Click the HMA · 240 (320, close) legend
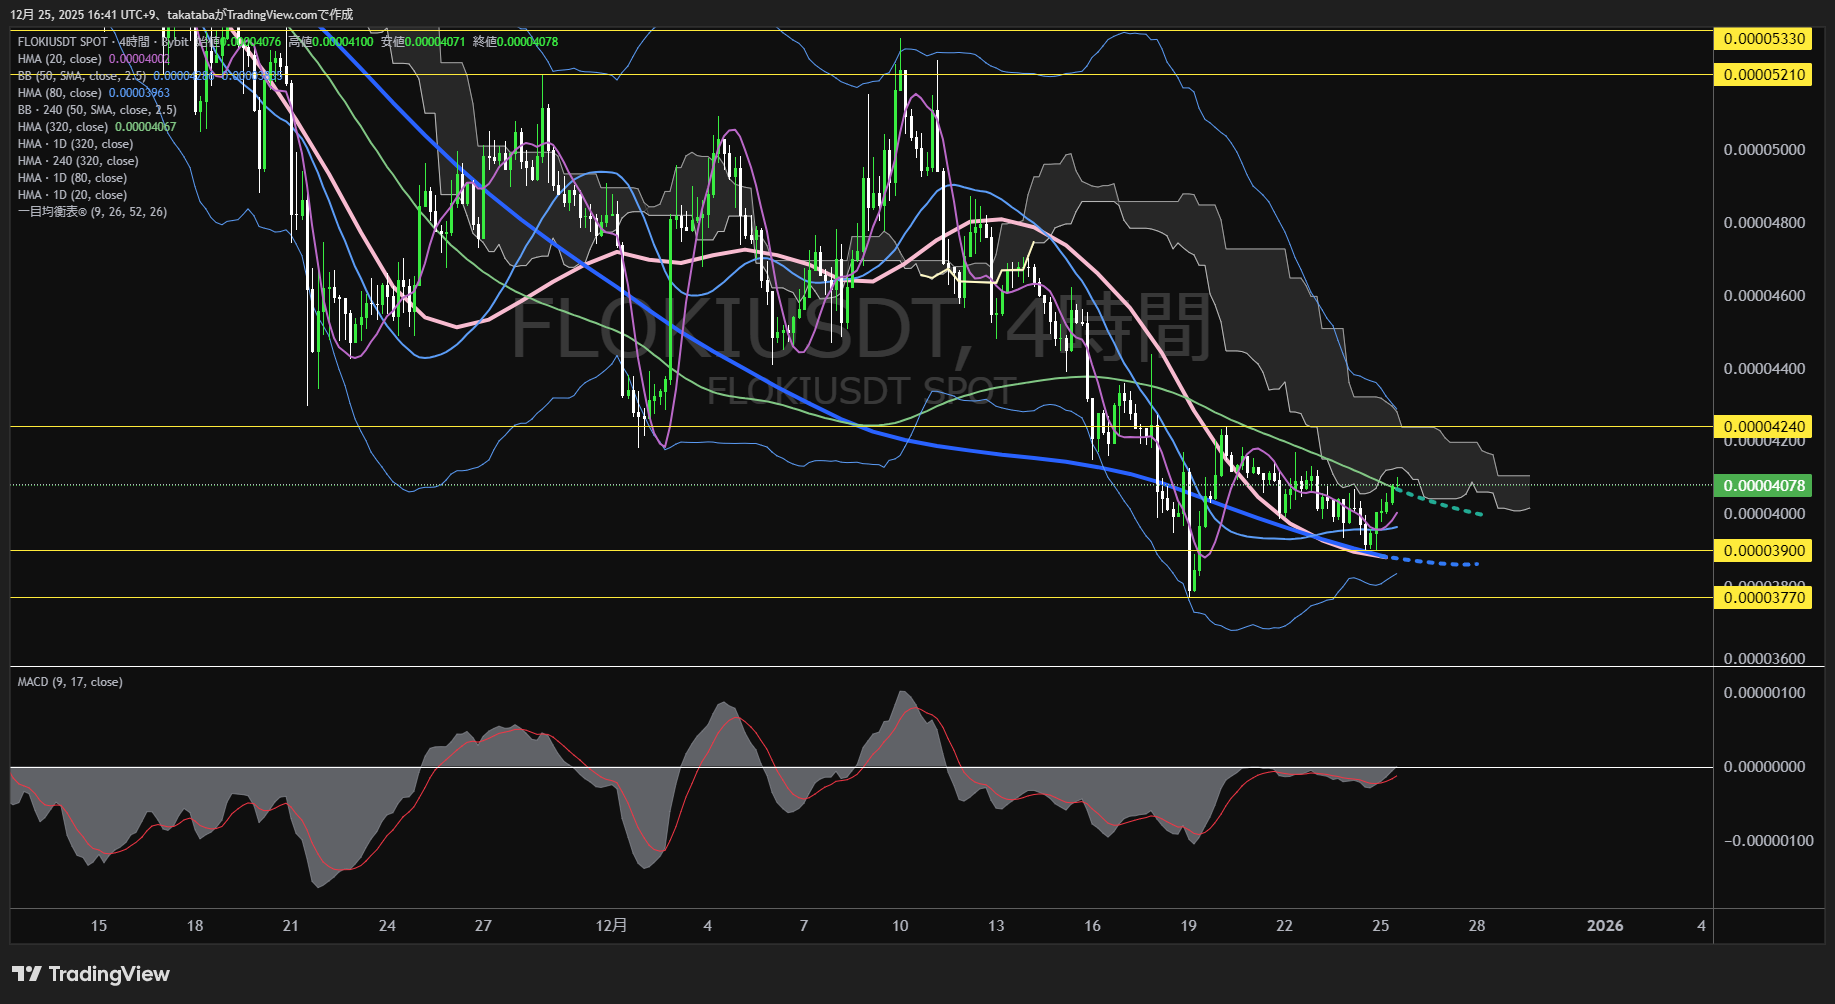This screenshot has height=1004, width=1835. (x=78, y=161)
